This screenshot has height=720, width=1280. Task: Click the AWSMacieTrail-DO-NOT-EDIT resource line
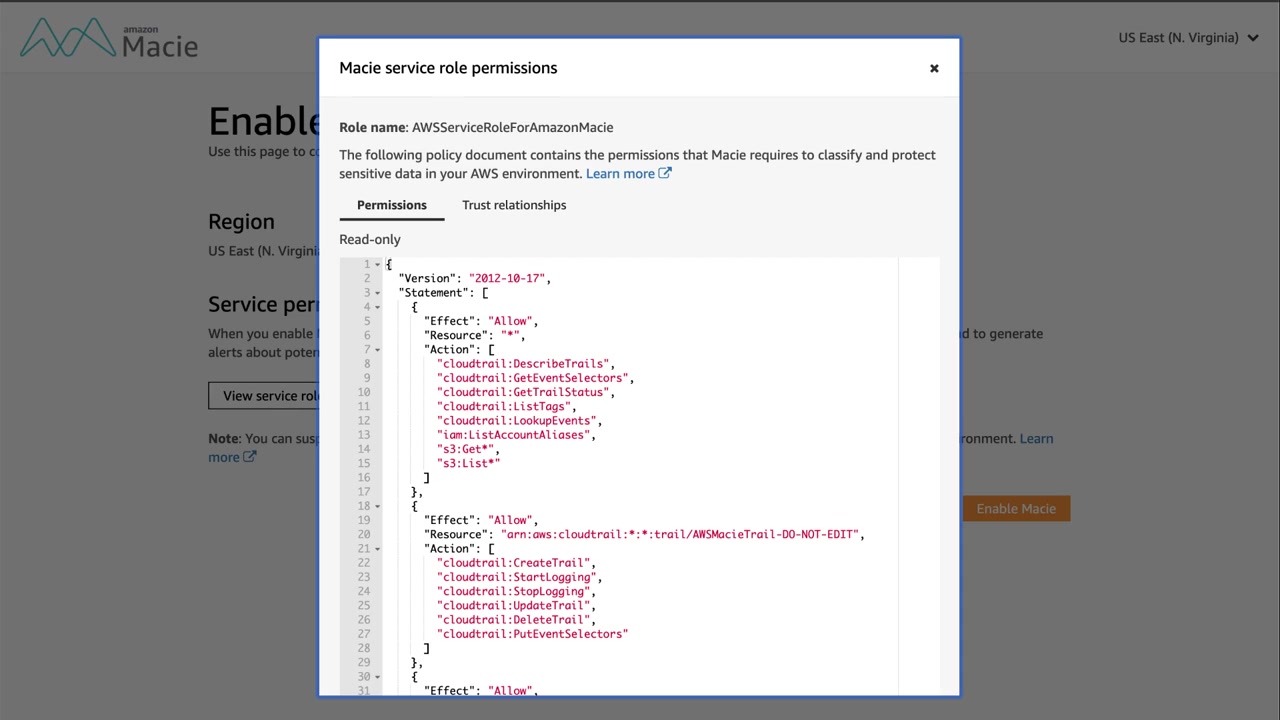(x=682, y=534)
